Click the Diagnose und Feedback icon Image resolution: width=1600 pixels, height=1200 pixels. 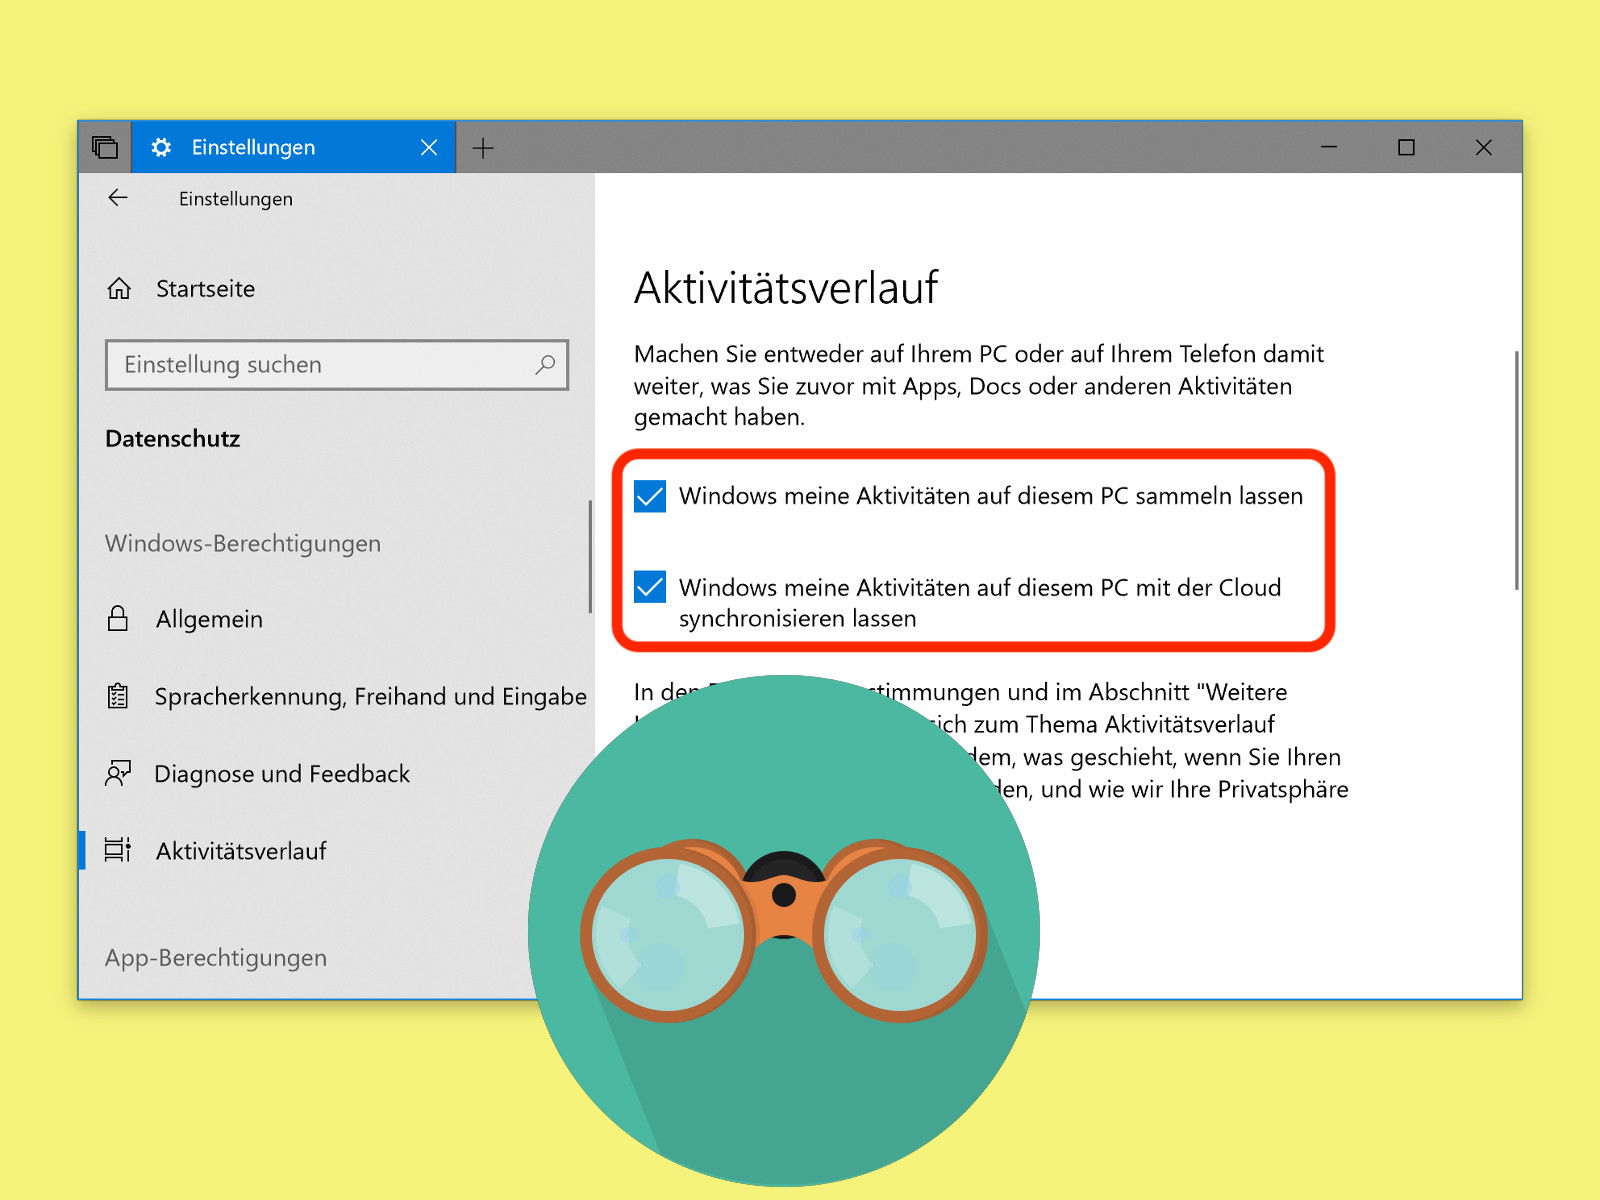tap(118, 773)
